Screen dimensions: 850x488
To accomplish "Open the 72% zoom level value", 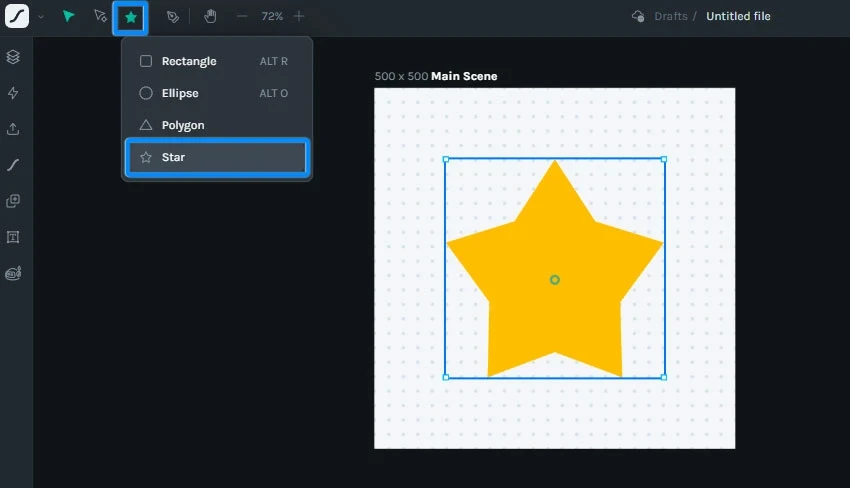I will tap(272, 16).
